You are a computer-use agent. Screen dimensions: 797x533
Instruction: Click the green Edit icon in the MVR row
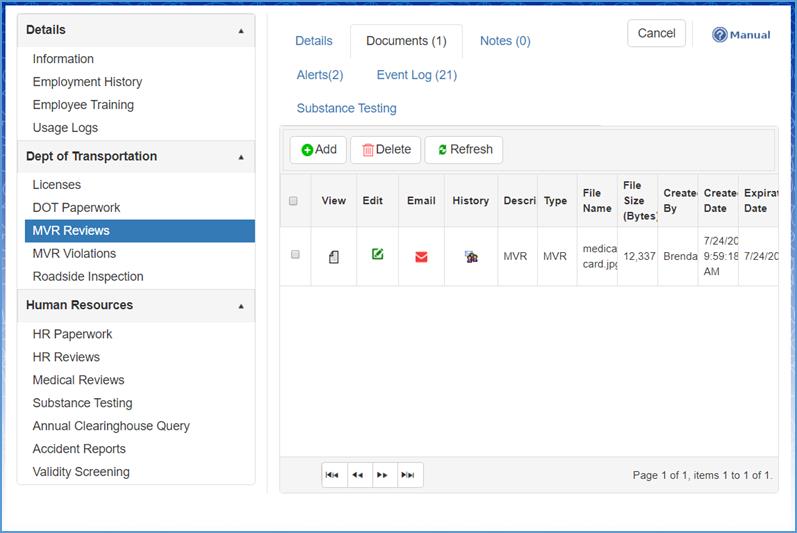pos(377,256)
